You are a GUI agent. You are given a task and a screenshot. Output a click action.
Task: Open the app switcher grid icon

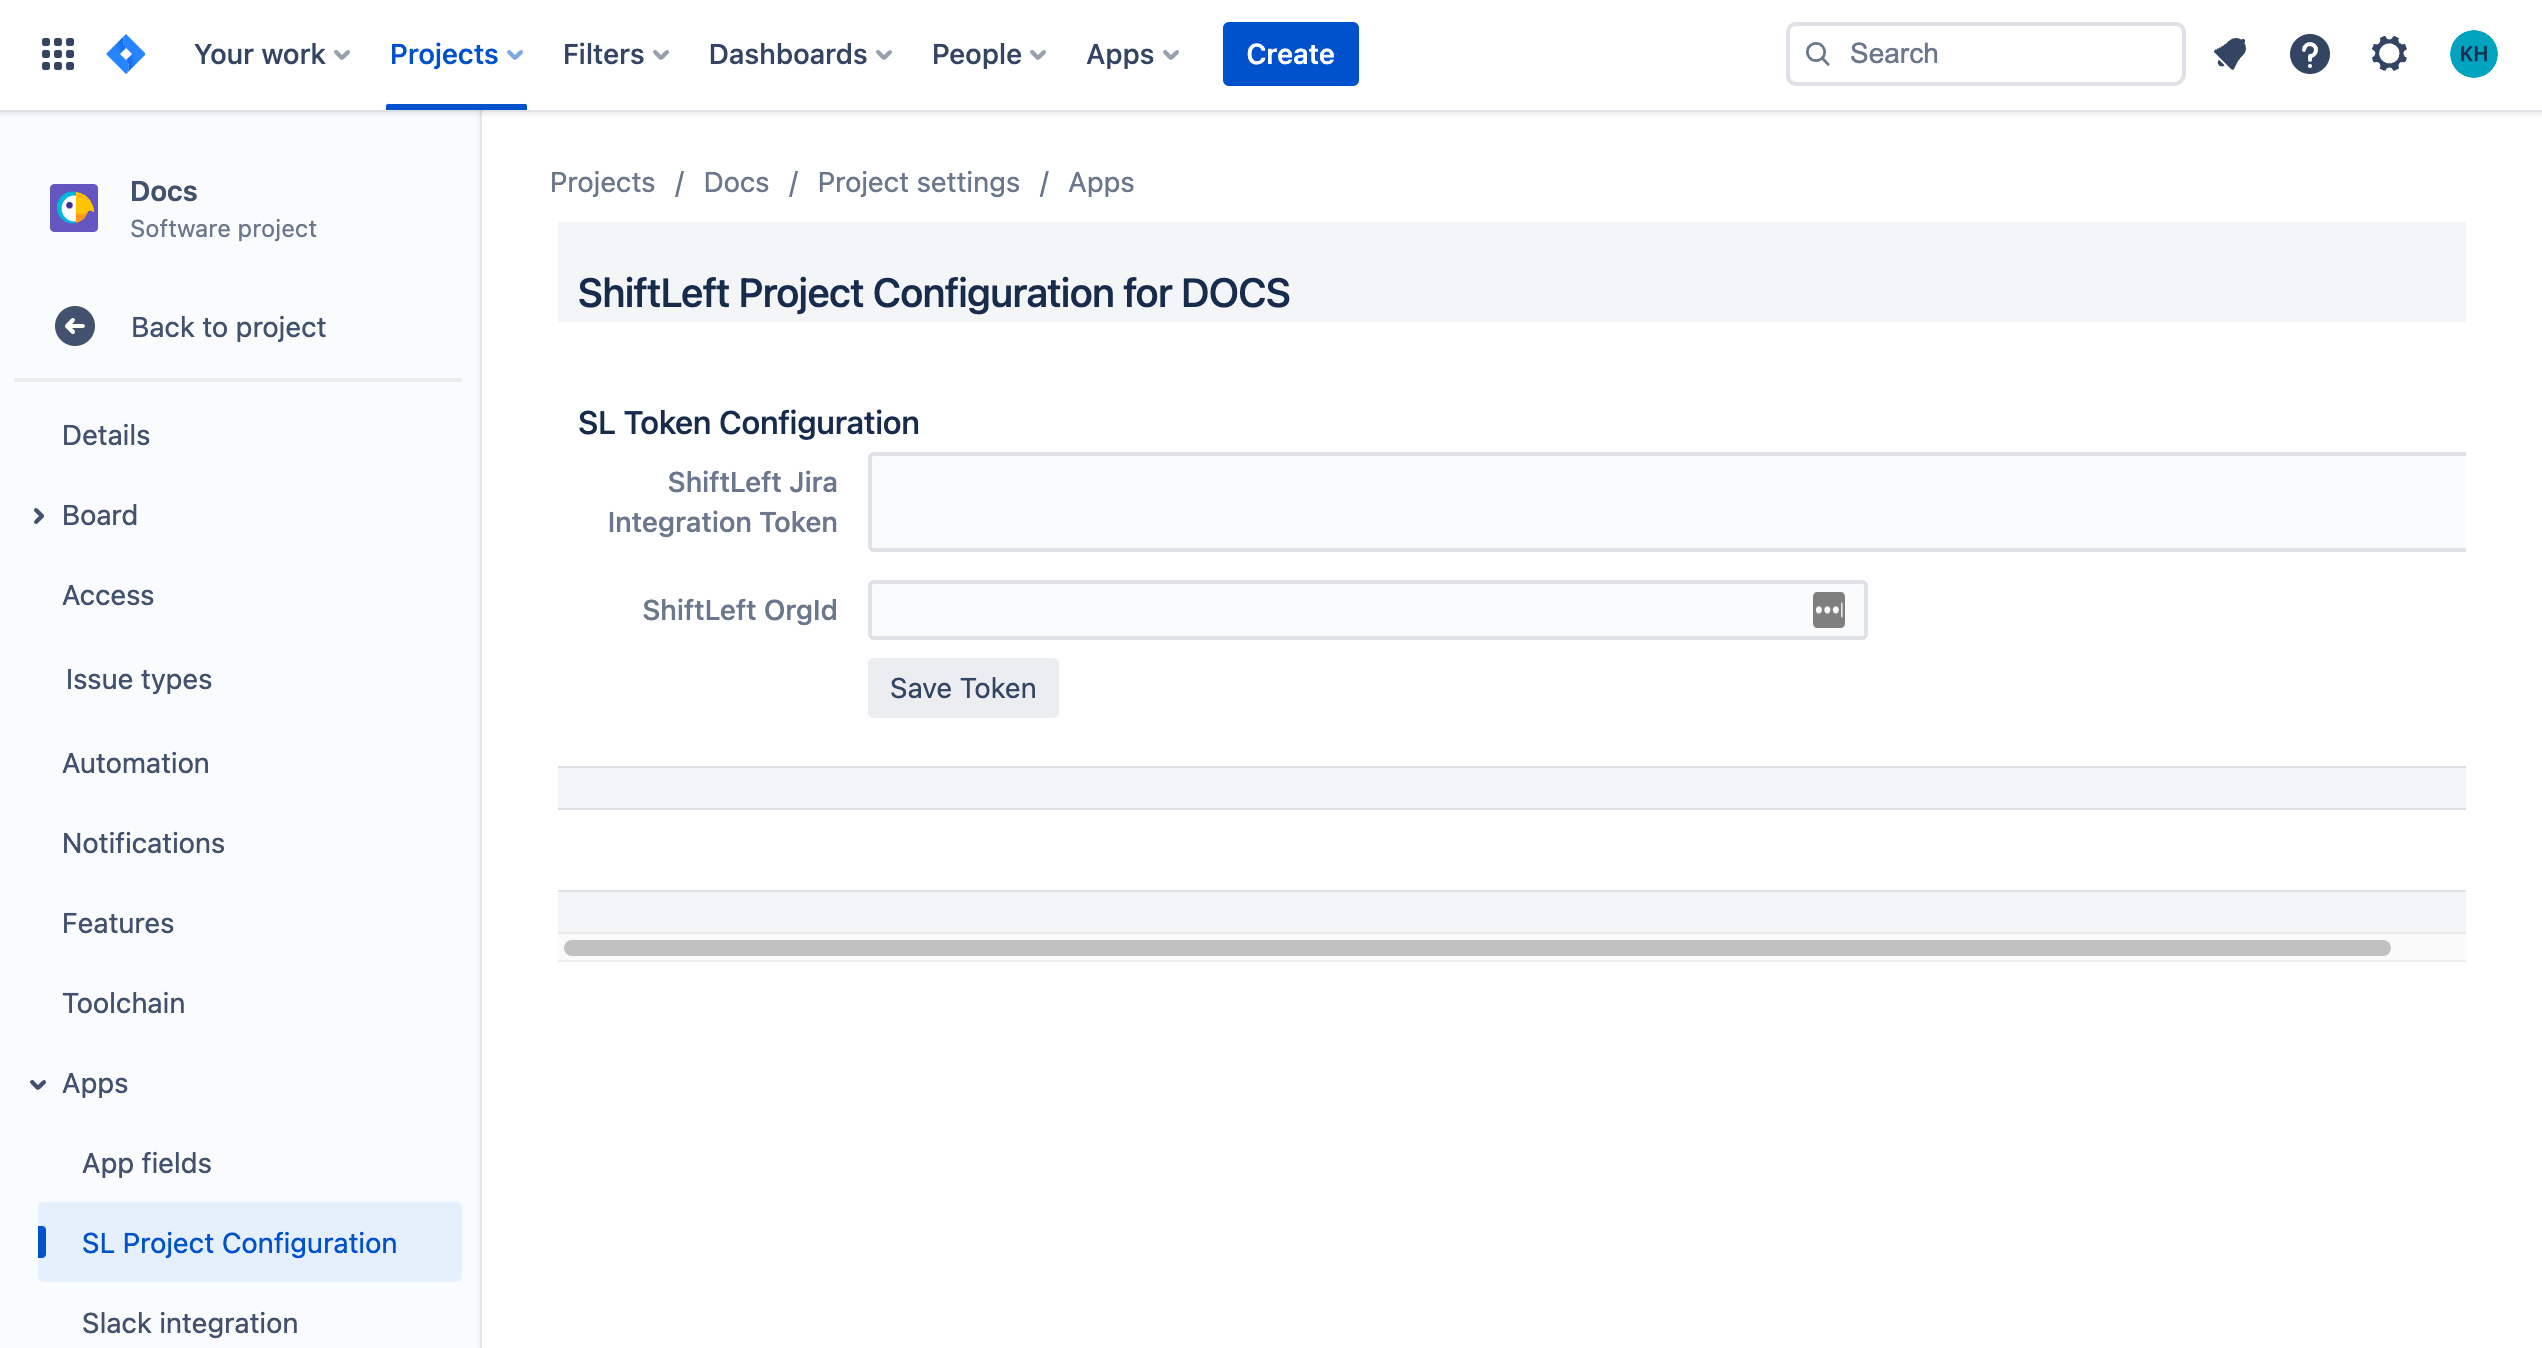(x=58, y=54)
